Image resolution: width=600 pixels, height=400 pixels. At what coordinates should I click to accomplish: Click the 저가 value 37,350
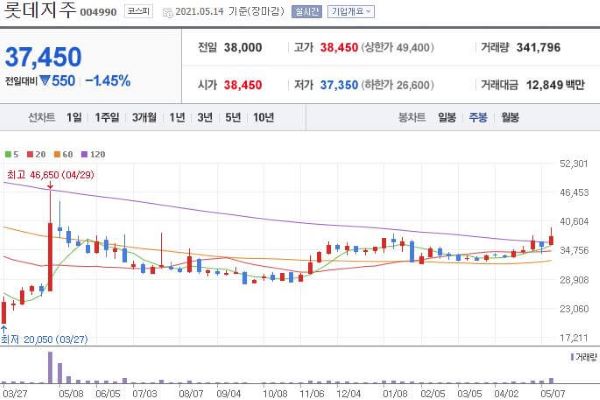[339, 85]
